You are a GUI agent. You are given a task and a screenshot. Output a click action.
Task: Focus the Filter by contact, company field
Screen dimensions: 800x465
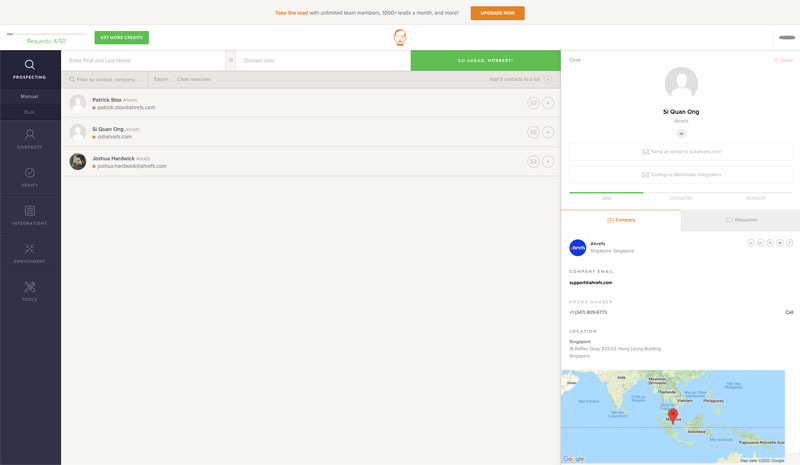(x=105, y=79)
